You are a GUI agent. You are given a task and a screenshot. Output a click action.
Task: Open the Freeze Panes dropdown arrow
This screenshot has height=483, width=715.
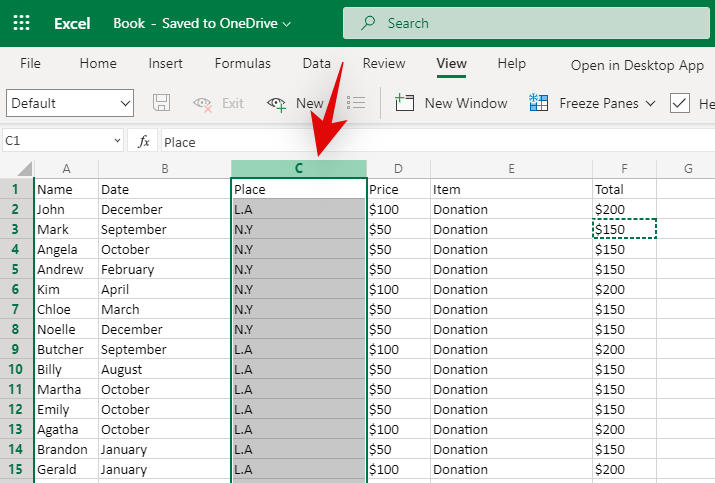coord(650,104)
